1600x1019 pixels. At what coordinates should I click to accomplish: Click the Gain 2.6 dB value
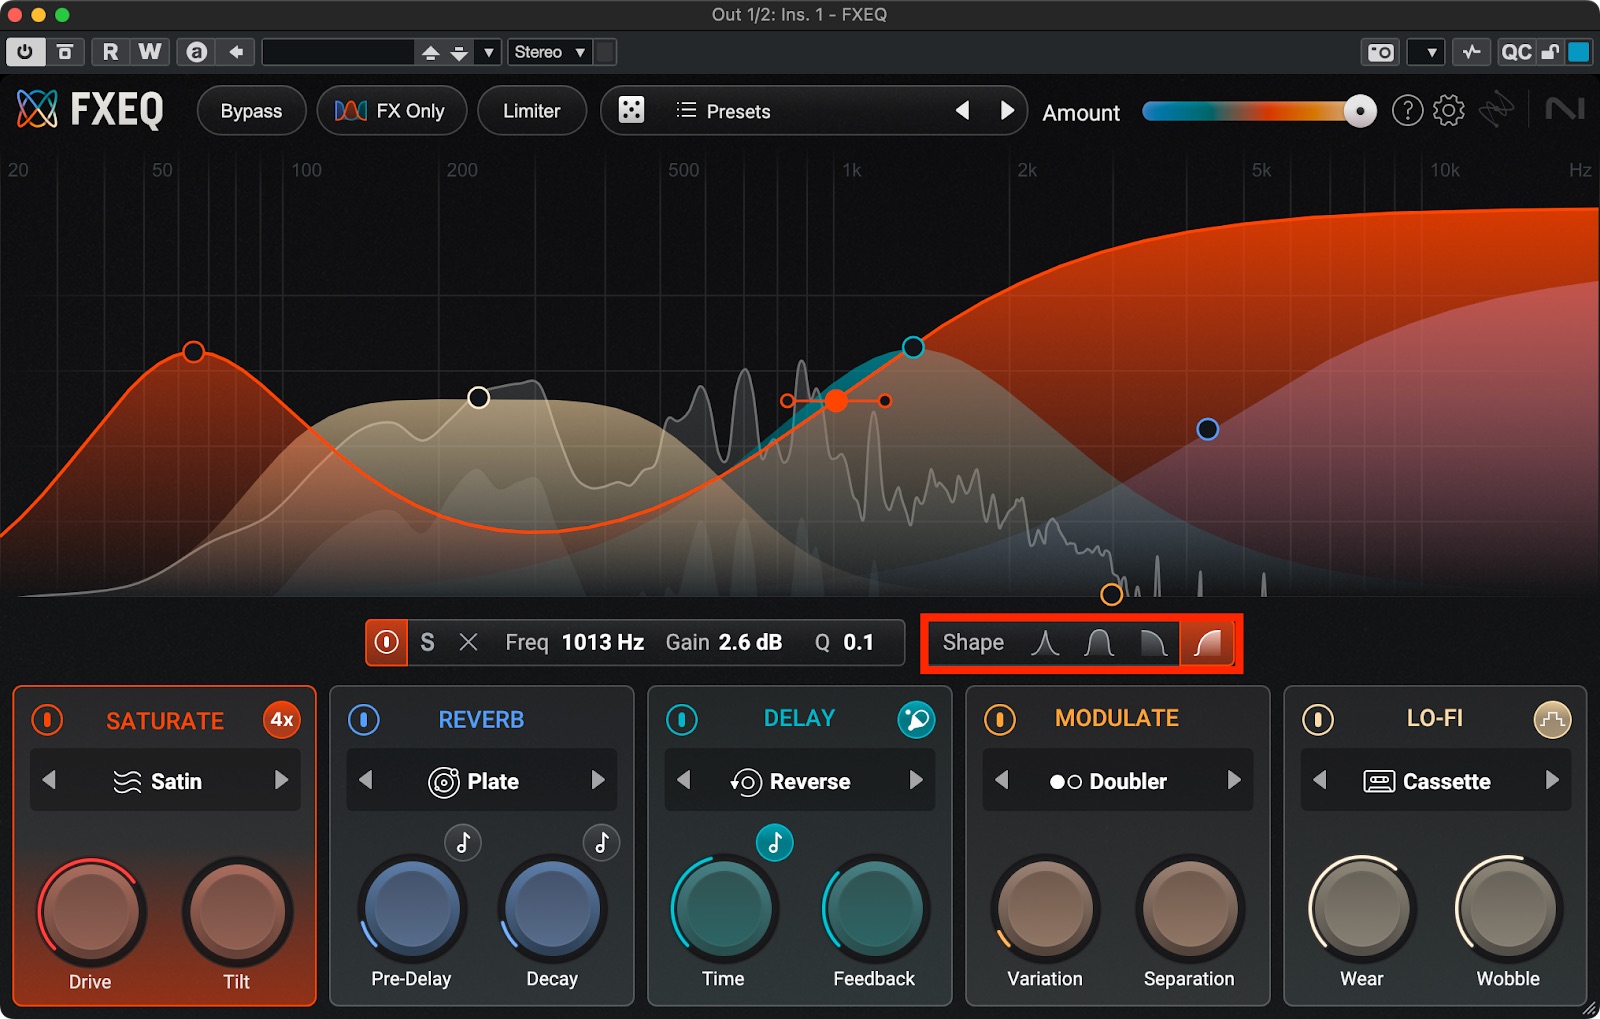coord(751,642)
